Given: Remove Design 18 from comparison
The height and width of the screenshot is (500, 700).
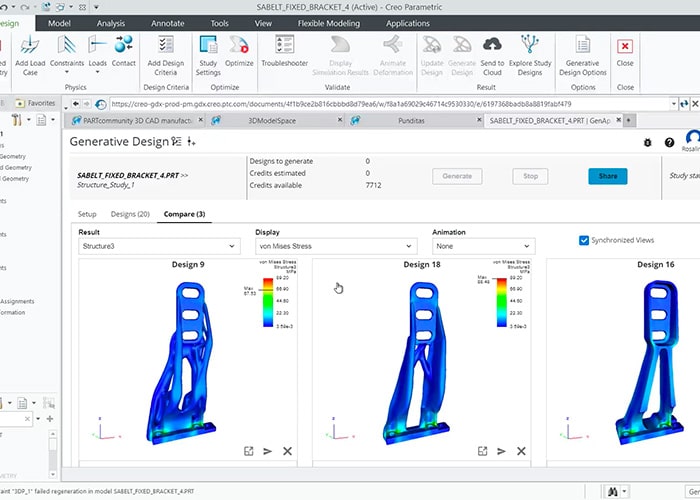Looking at the screenshot, I should [521, 451].
